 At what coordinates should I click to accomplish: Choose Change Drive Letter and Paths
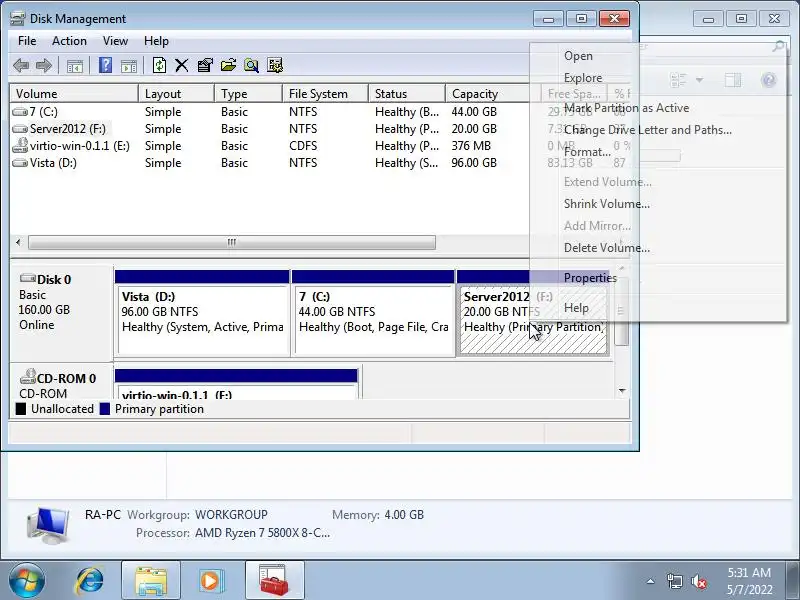tap(658, 130)
